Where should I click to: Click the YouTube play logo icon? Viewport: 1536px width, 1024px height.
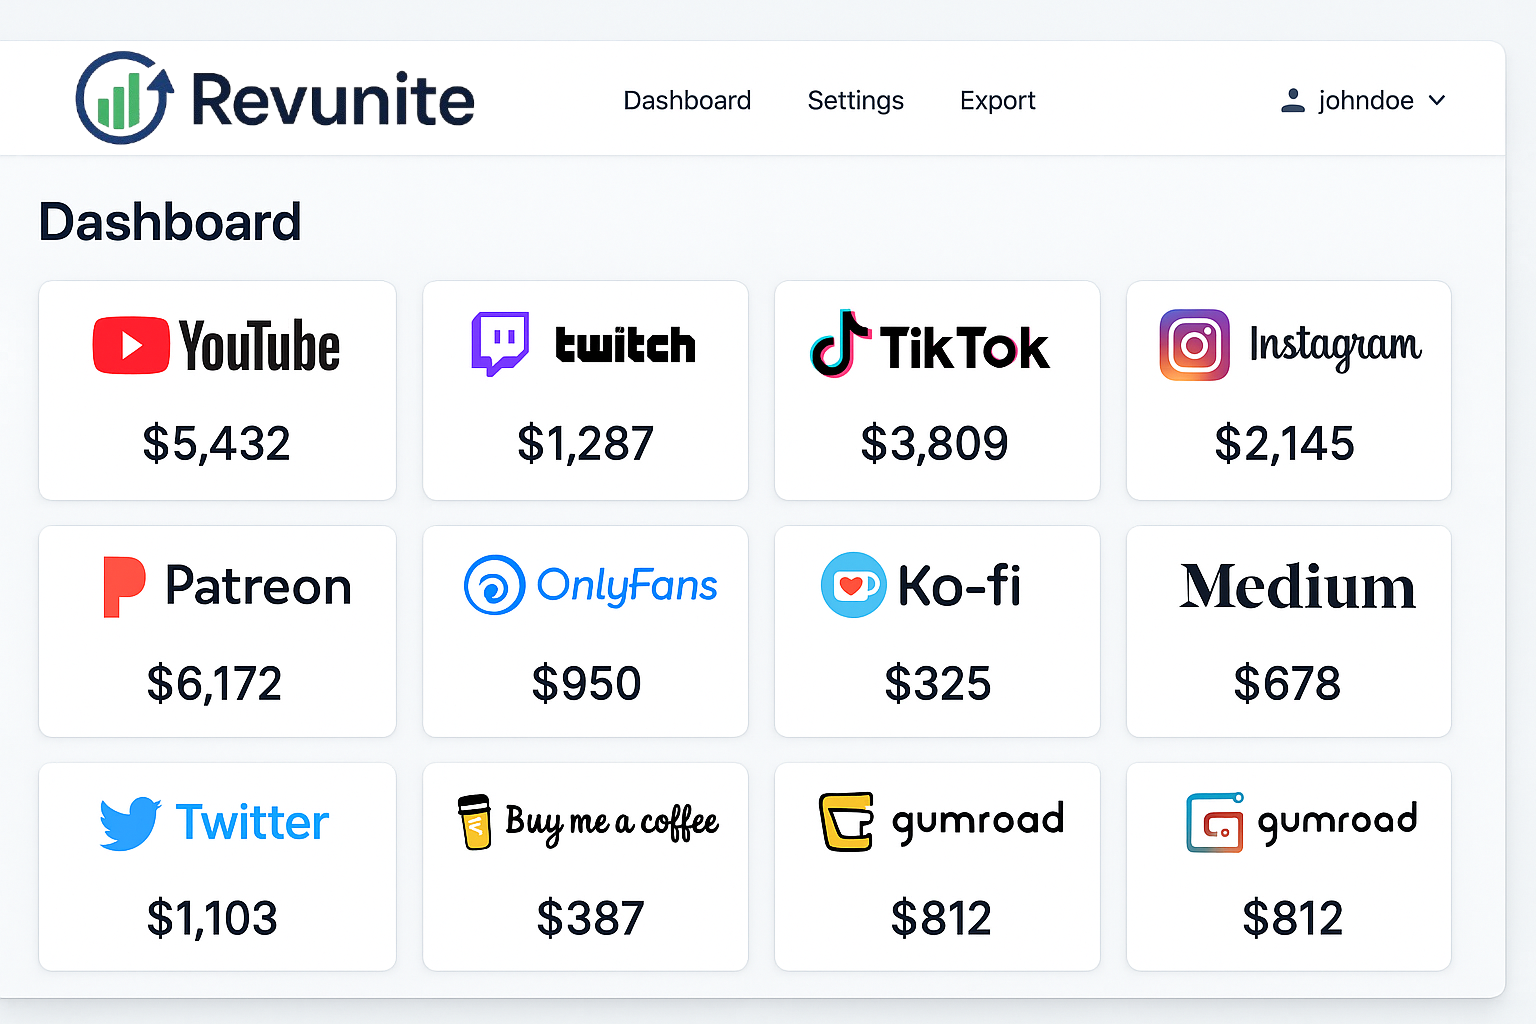[x=131, y=345]
